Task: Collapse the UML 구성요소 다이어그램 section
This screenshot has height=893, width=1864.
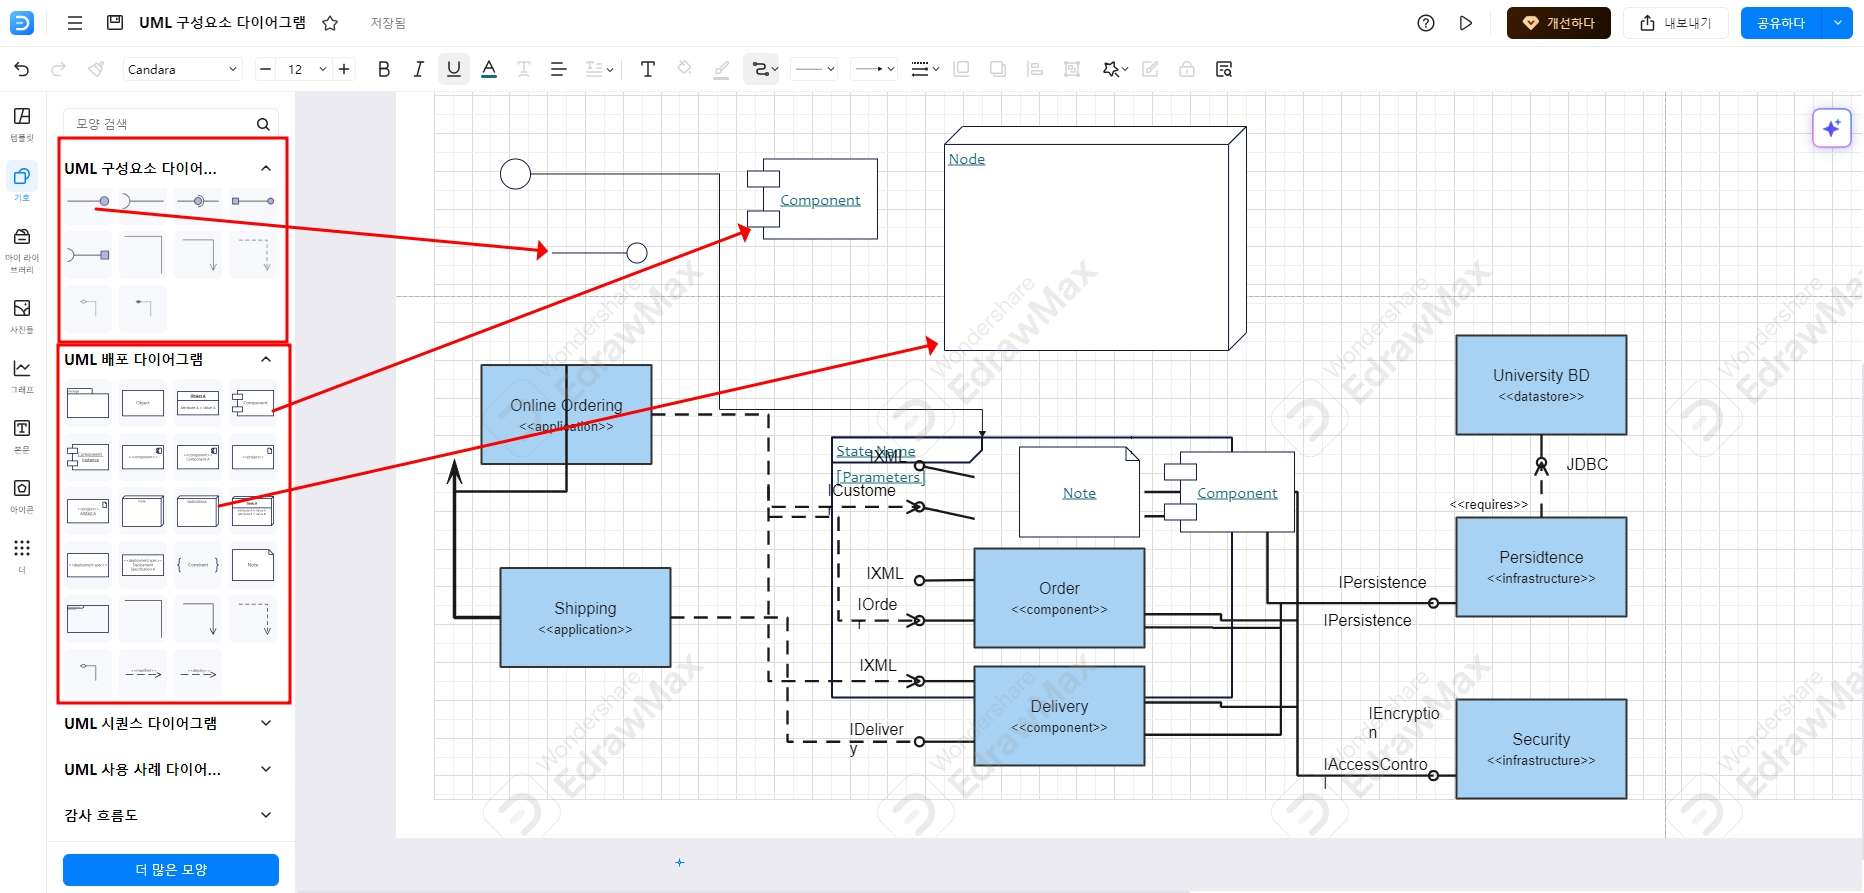Action: [x=266, y=168]
